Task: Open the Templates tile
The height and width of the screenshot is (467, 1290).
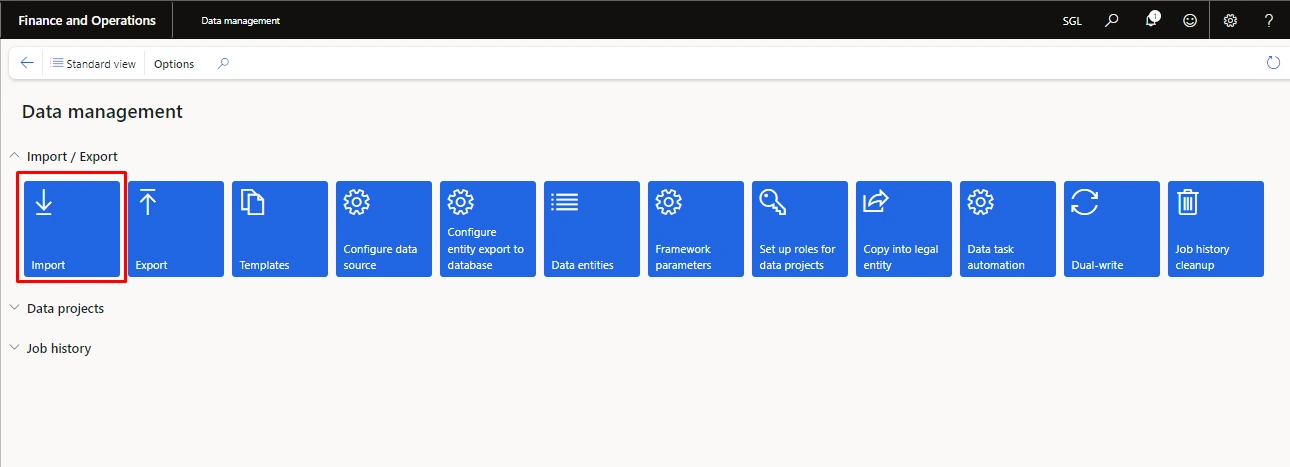Action: (280, 228)
